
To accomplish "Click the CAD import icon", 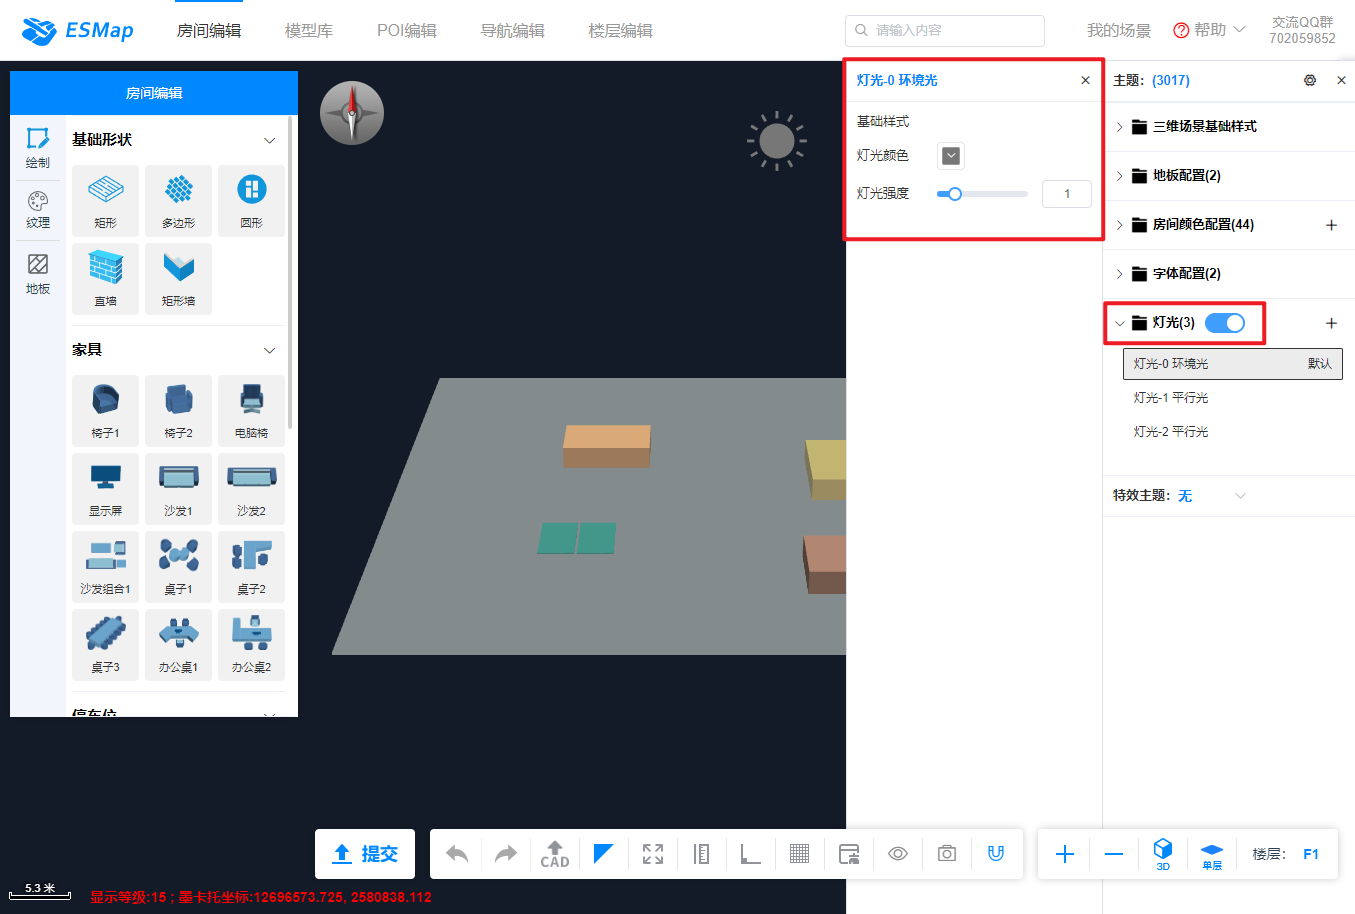I will [x=554, y=854].
